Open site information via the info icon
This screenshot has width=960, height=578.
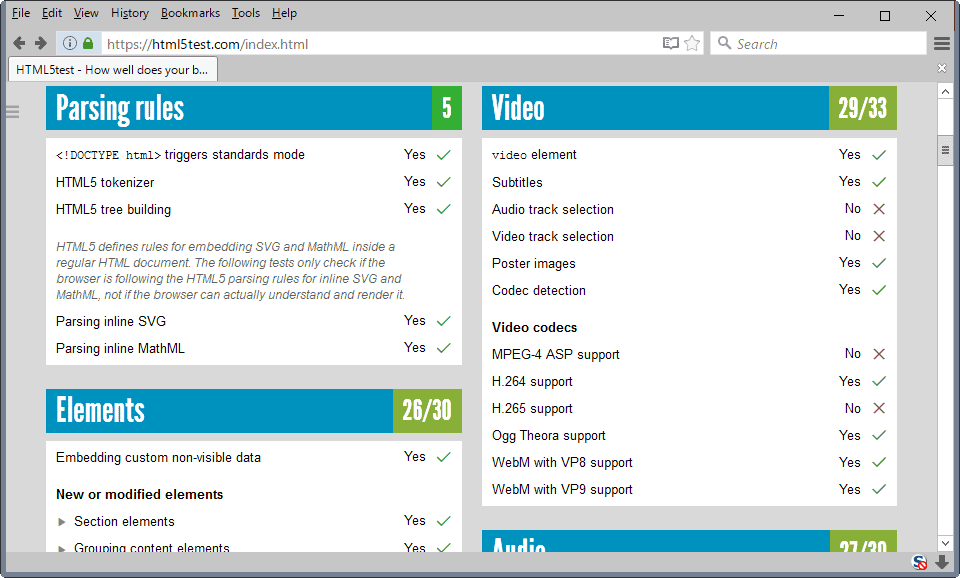pos(70,43)
